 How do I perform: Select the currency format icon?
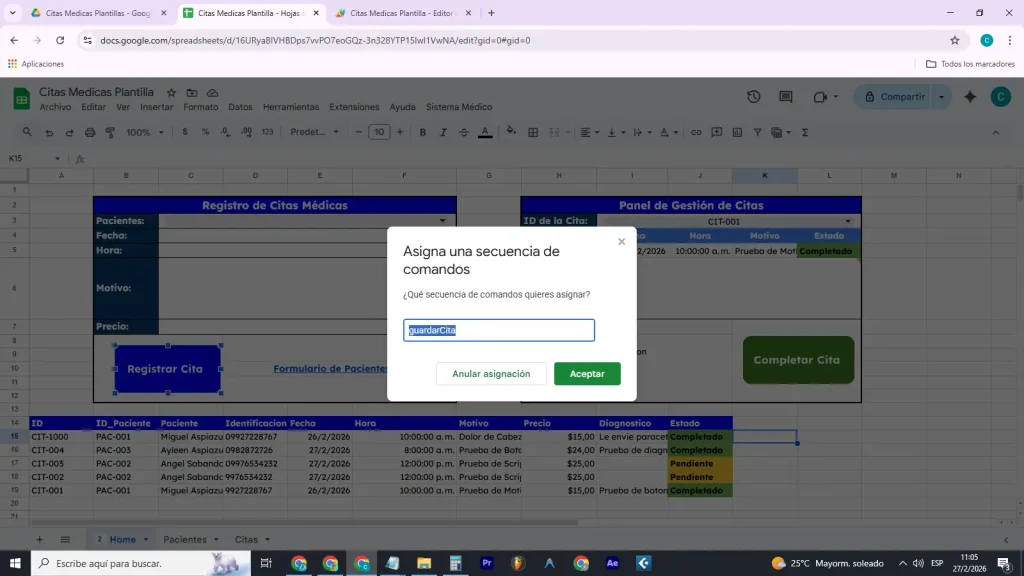(x=185, y=131)
